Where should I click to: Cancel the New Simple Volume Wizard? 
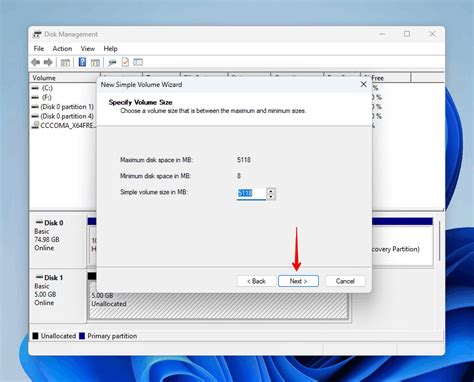[x=345, y=281]
